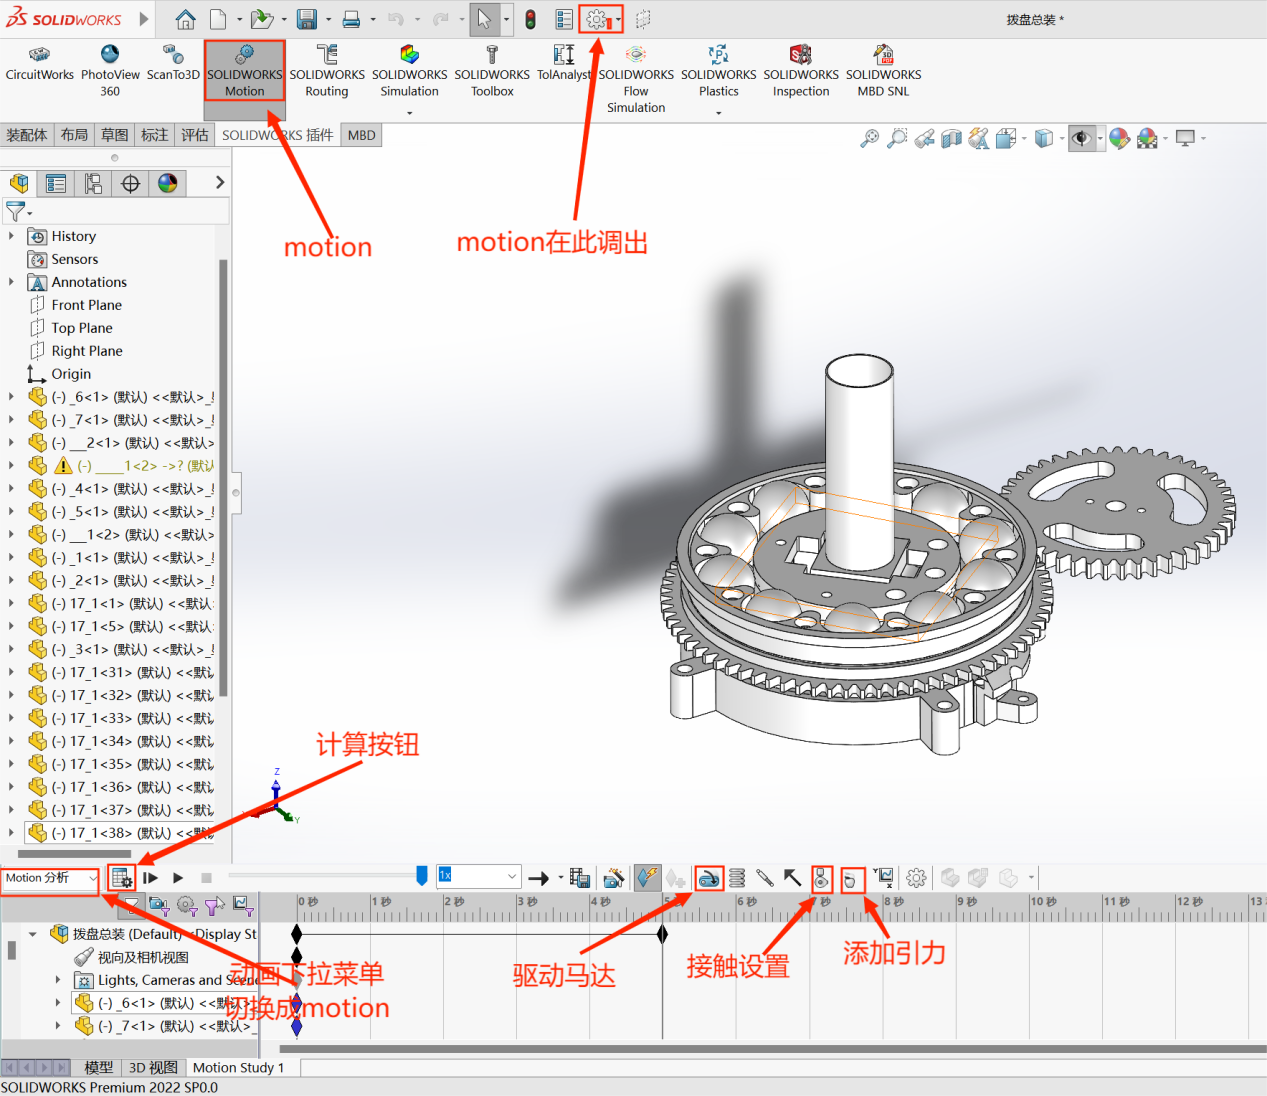Expand Lights, Cameras and Scene in motion tree
This screenshot has height=1096, width=1267.
tap(58, 980)
